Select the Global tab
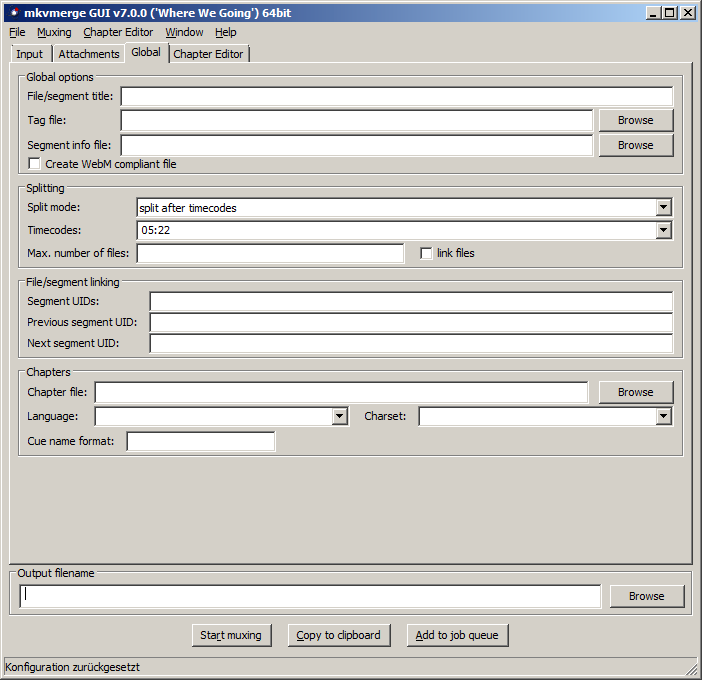The width and height of the screenshot is (702, 680). pos(146,52)
